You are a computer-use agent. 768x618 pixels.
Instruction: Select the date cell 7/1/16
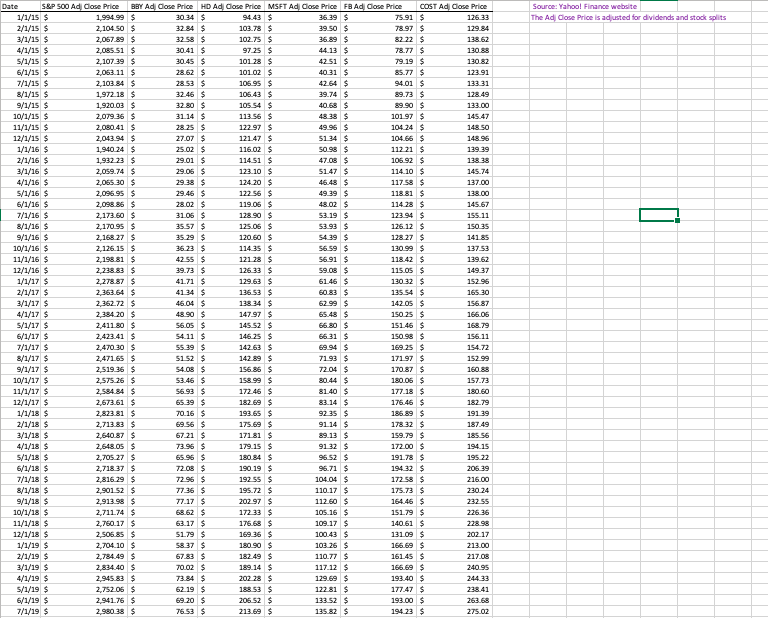click(21, 215)
